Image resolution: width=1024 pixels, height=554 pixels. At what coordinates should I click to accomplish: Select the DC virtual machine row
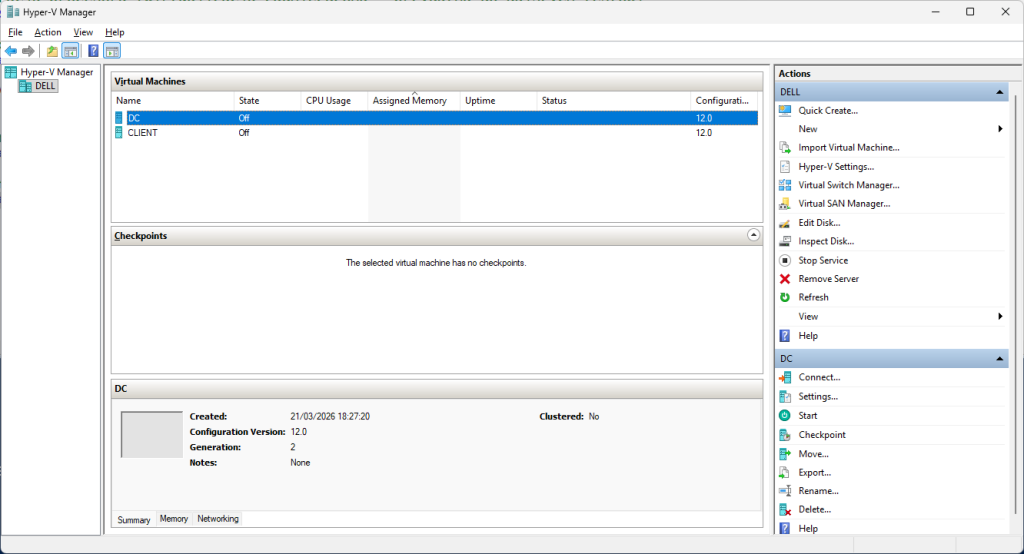[x=435, y=118]
